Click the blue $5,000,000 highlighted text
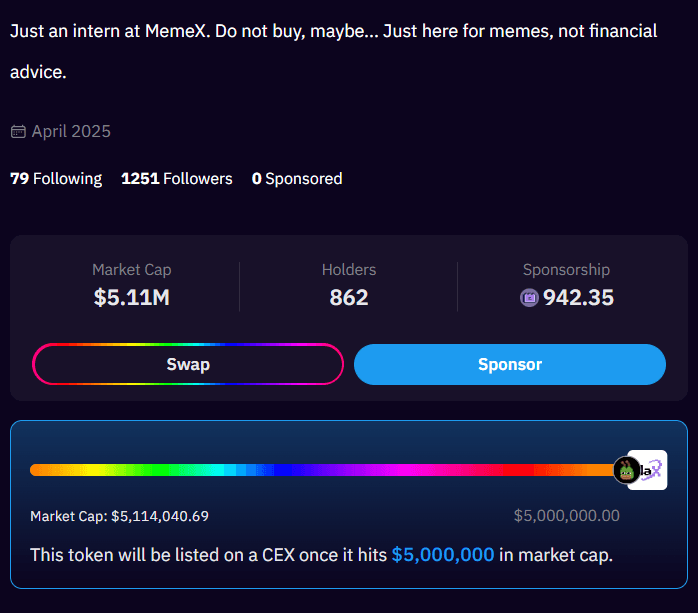698x613 pixels. (442, 554)
